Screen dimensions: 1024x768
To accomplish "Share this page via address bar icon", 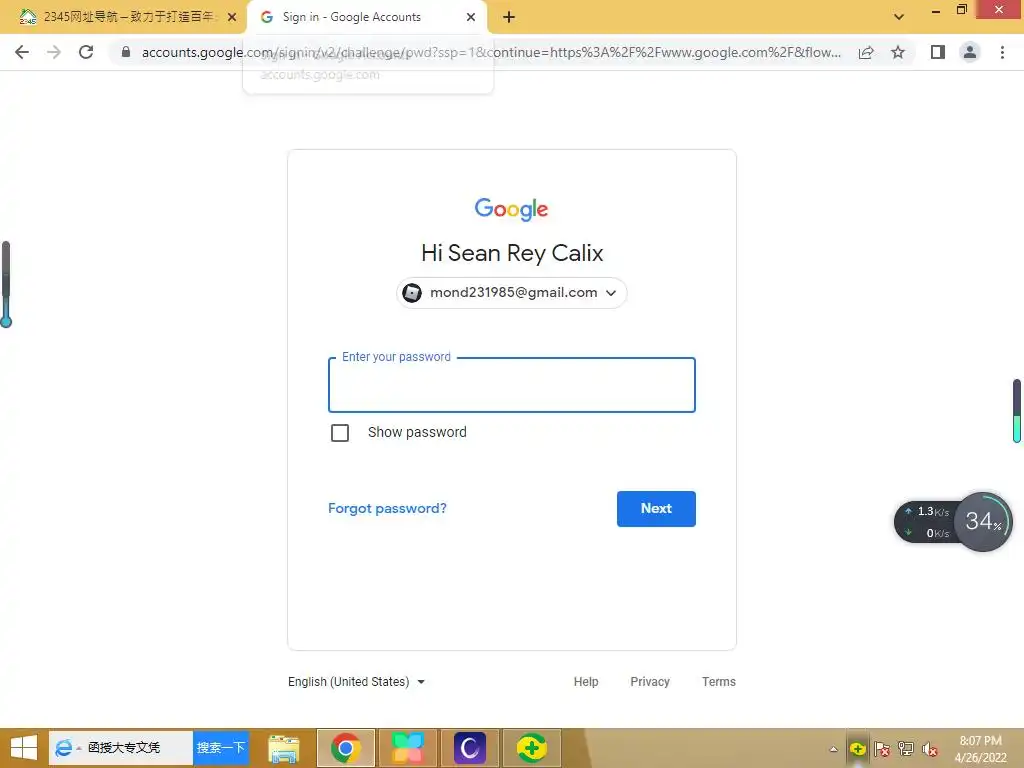I will click(x=866, y=52).
